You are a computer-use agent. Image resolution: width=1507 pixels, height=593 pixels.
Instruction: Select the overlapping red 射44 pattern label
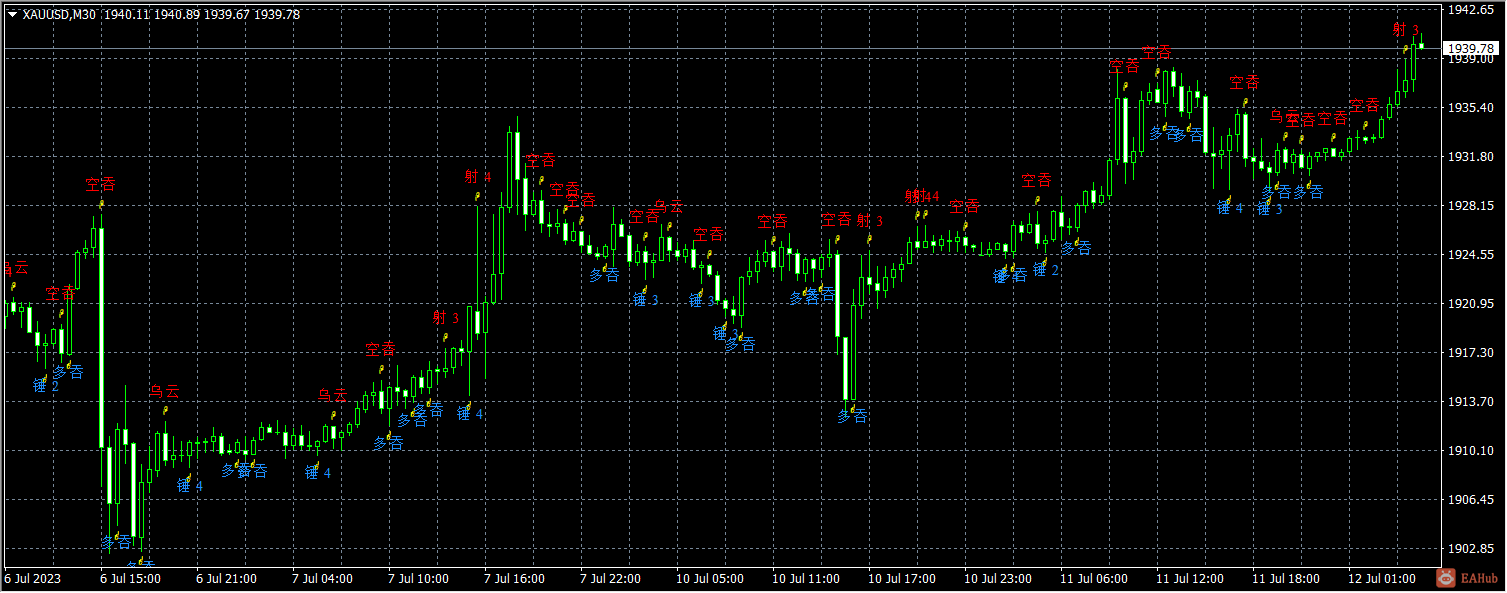922,196
